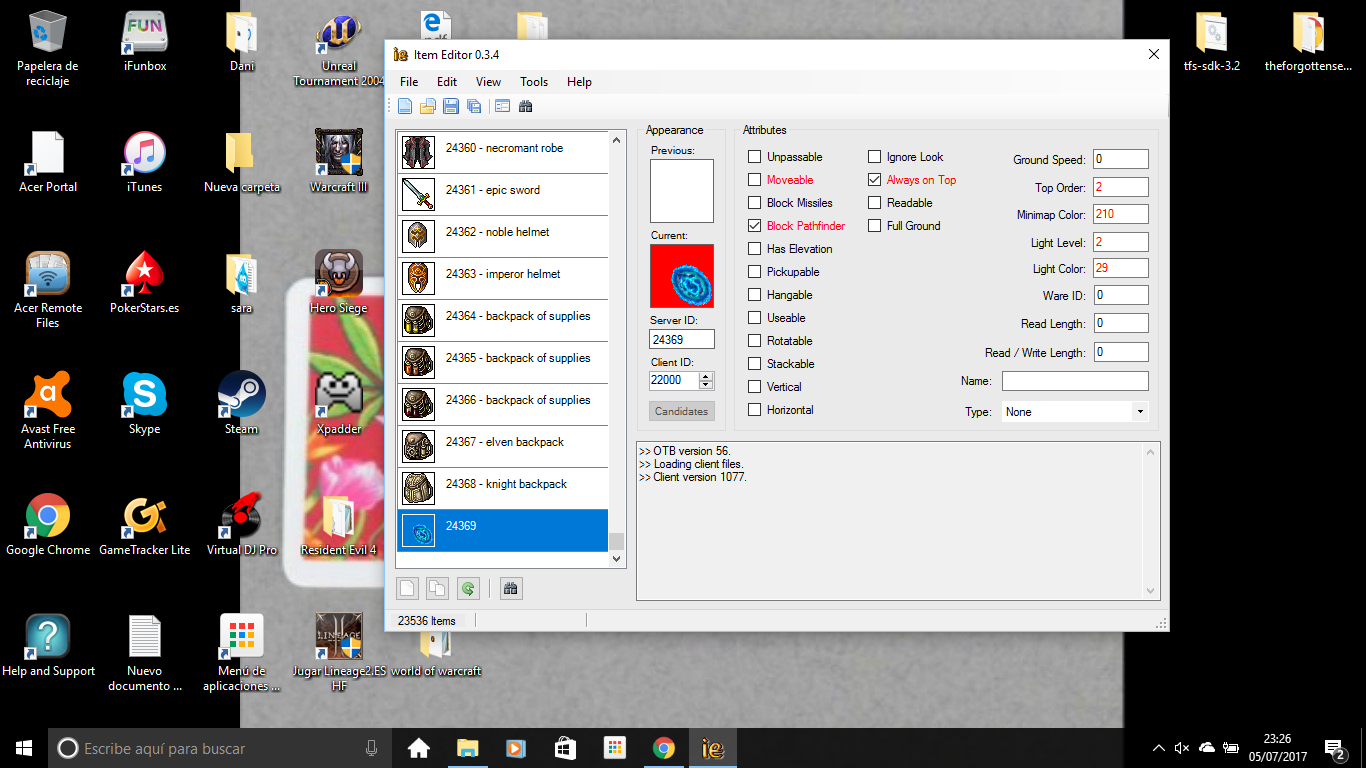Select the Skype desktop icon
This screenshot has height=768, width=1366.
pyautogui.click(x=145, y=403)
